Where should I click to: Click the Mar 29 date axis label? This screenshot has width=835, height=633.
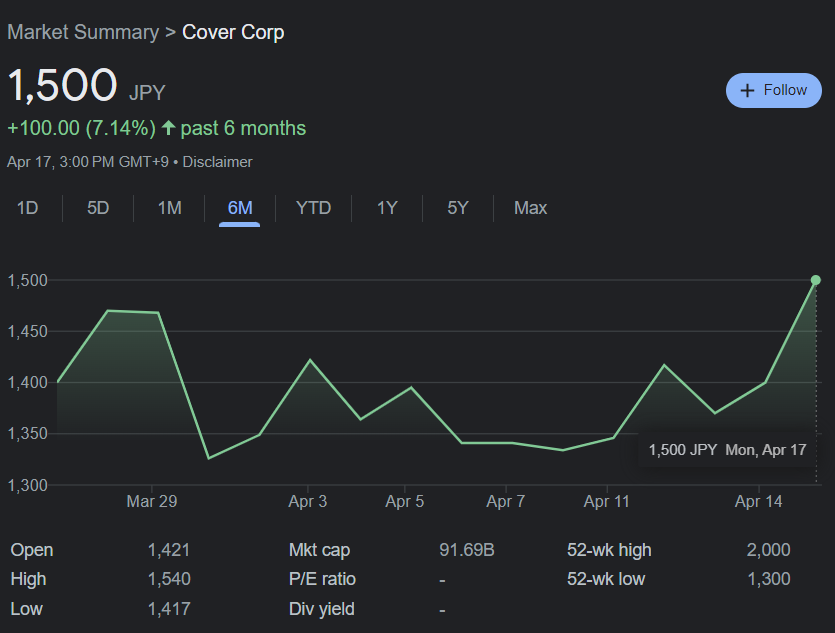pos(152,502)
